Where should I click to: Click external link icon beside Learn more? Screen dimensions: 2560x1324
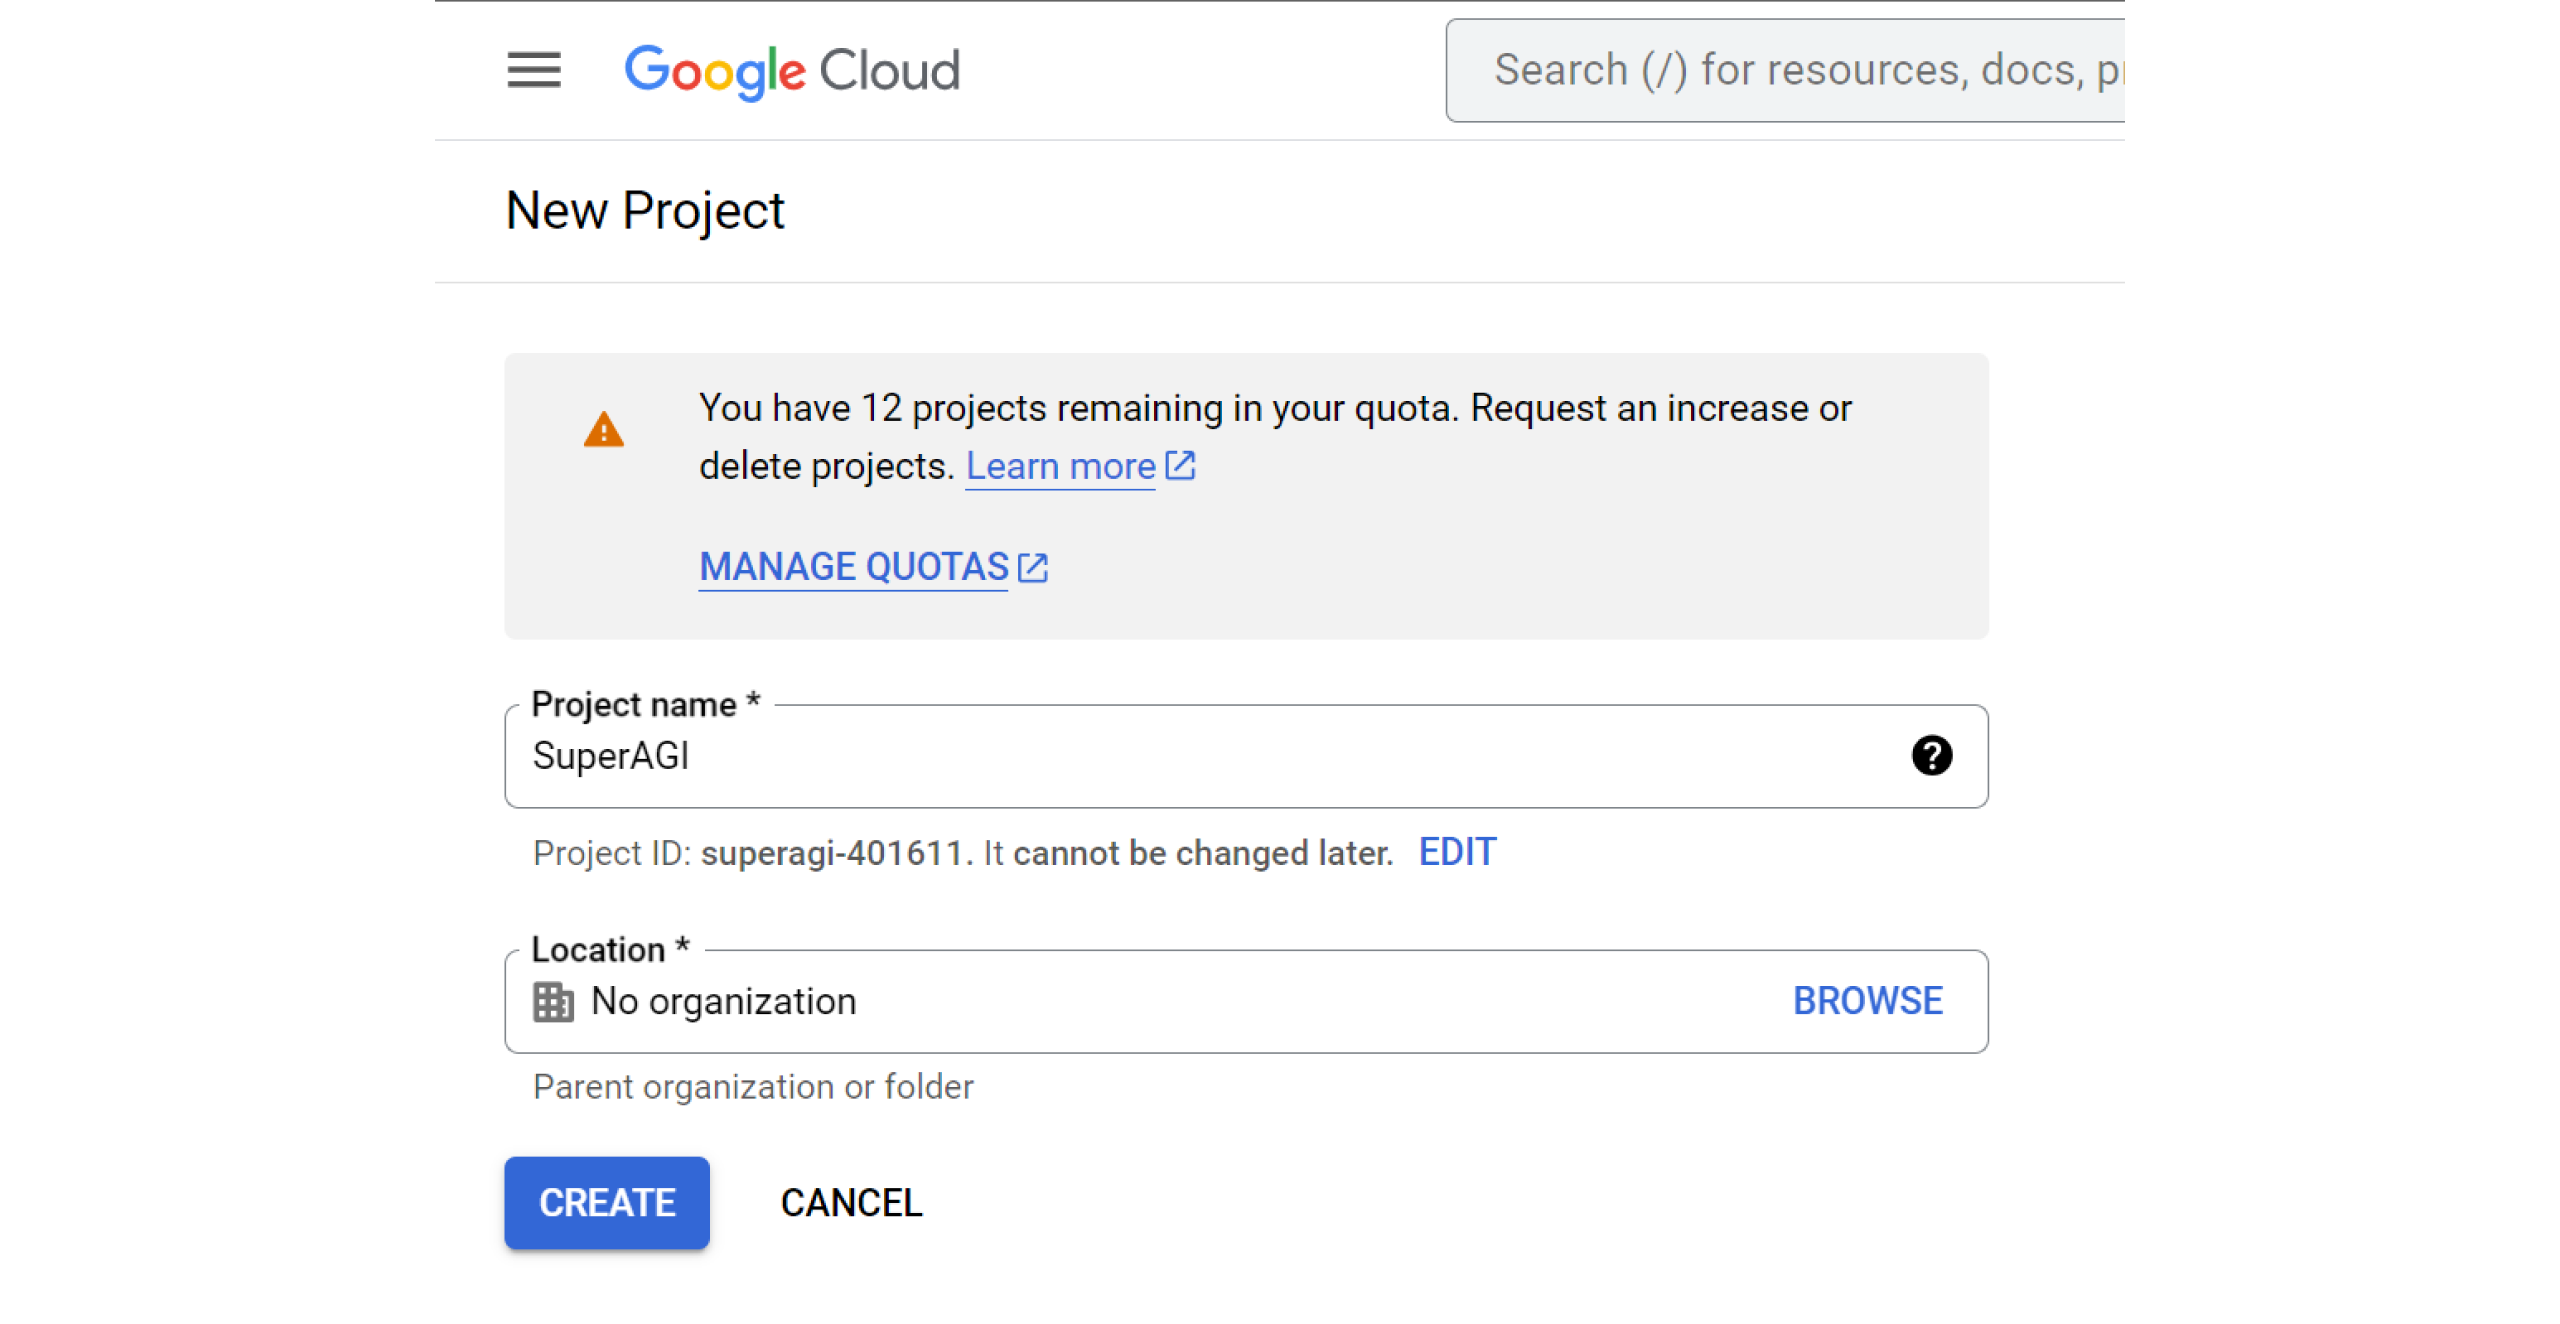coord(1180,466)
